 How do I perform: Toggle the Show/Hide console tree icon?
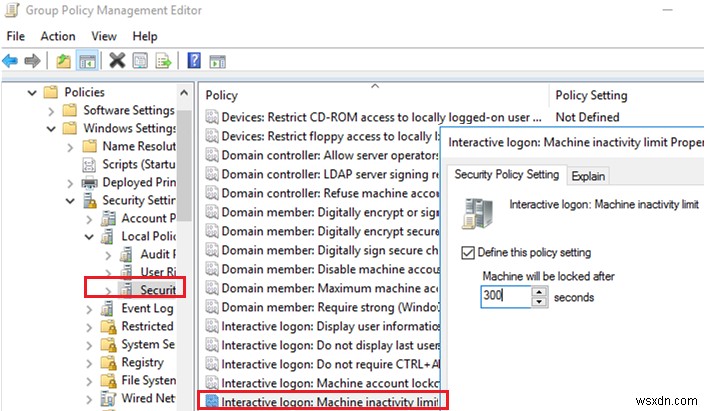point(87,60)
